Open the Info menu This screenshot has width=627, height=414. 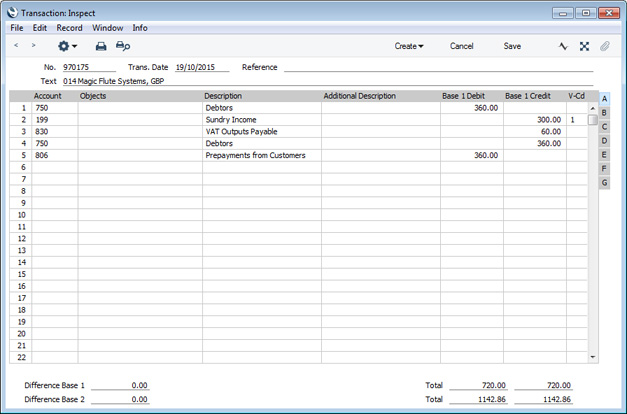point(140,28)
